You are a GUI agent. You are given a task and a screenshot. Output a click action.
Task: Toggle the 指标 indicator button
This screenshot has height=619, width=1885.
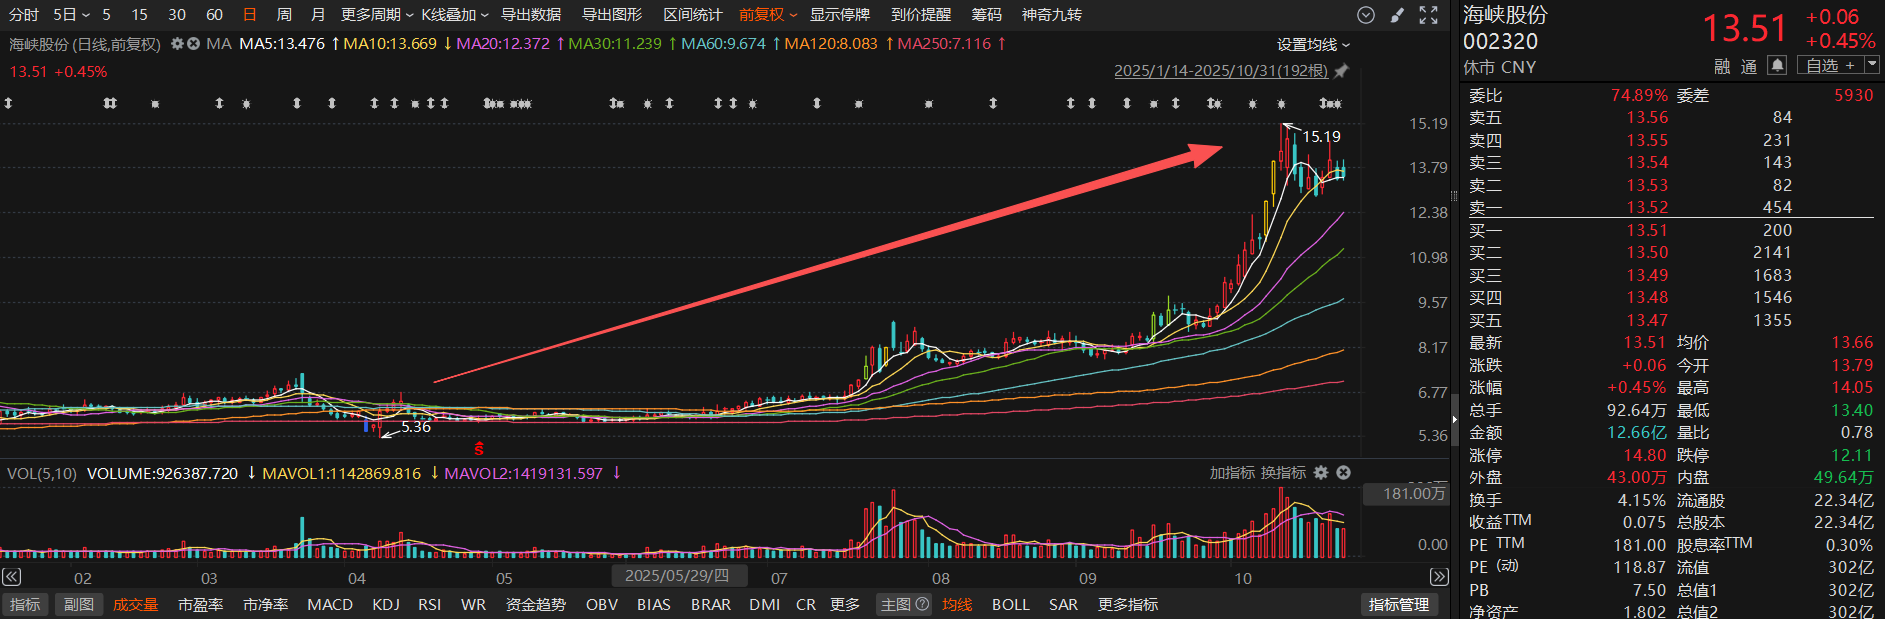pyautogui.click(x=25, y=604)
